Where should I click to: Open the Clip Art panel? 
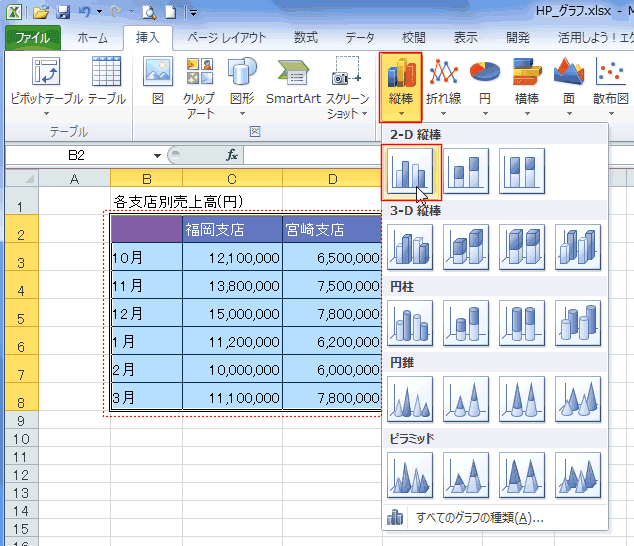pos(198,82)
